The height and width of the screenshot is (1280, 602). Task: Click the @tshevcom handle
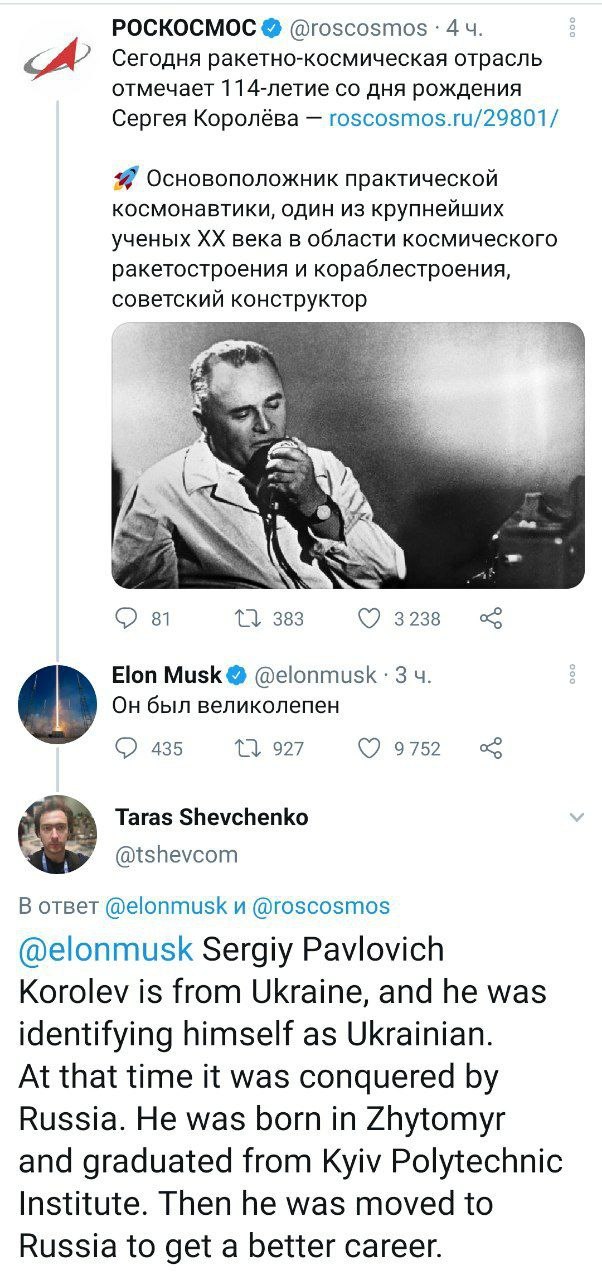click(x=177, y=855)
